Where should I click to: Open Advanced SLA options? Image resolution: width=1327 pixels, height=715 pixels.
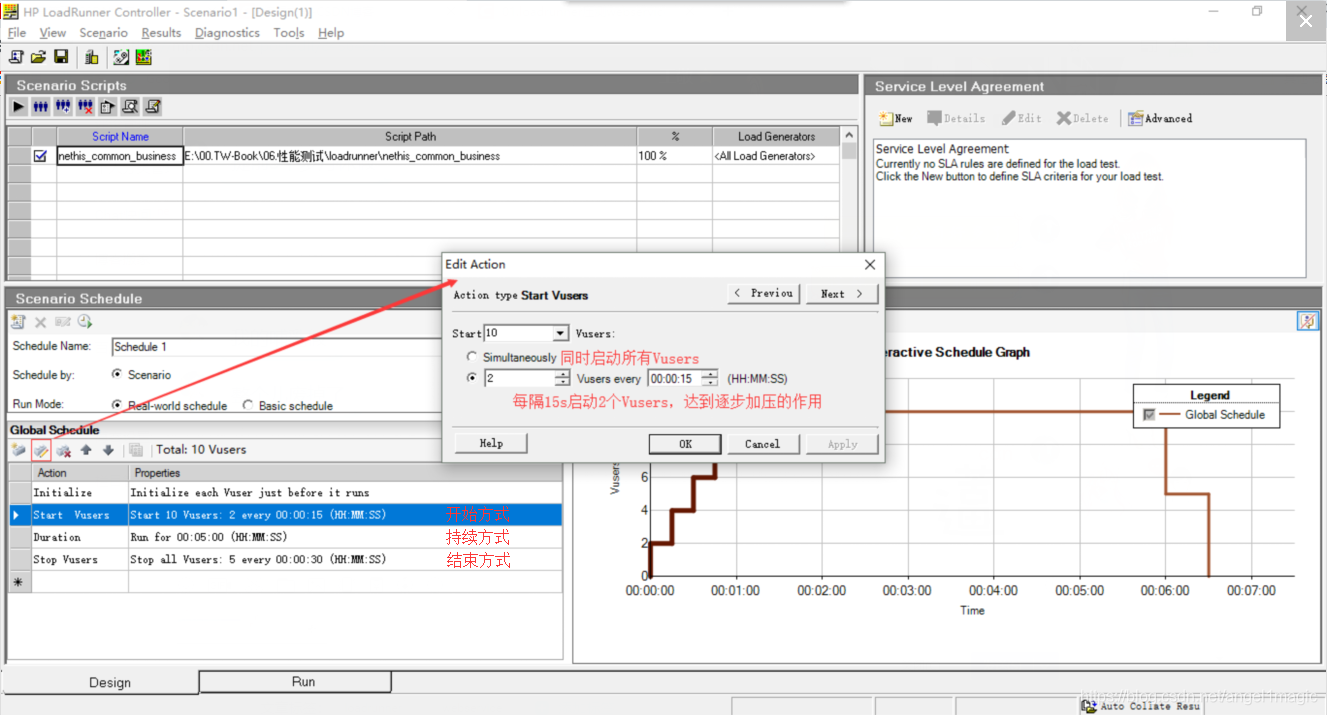[x=1160, y=118]
